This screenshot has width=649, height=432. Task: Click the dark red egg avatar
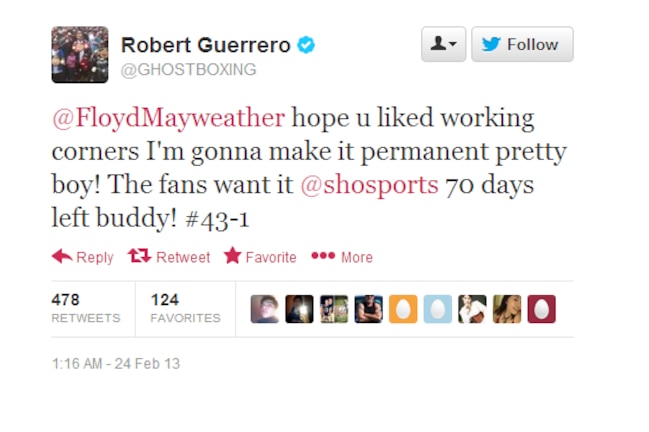point(541,309)
